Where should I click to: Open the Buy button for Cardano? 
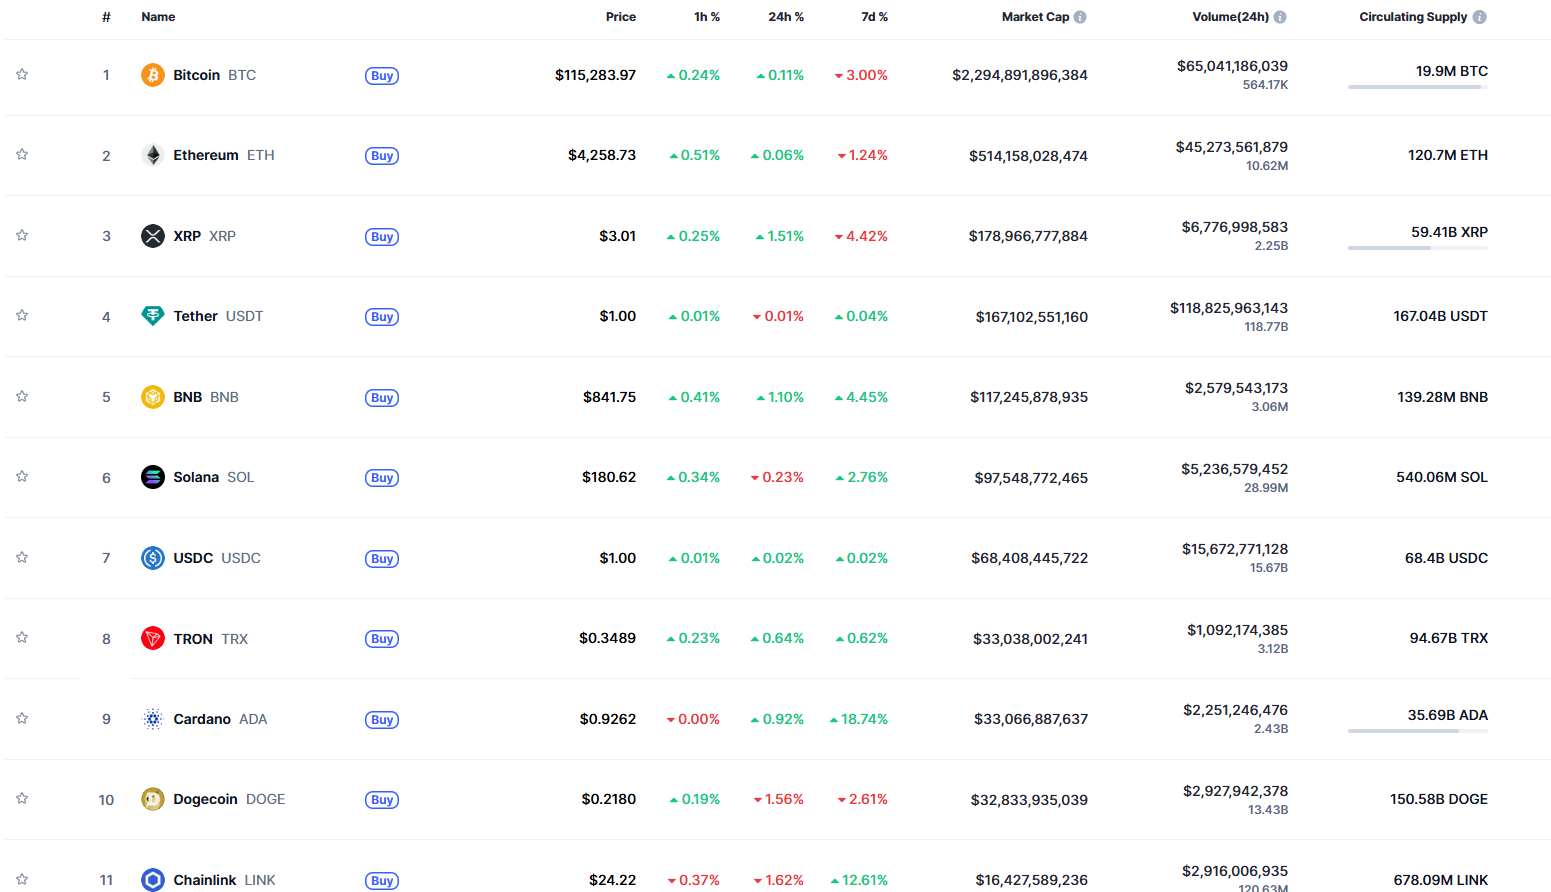[382, 720]
